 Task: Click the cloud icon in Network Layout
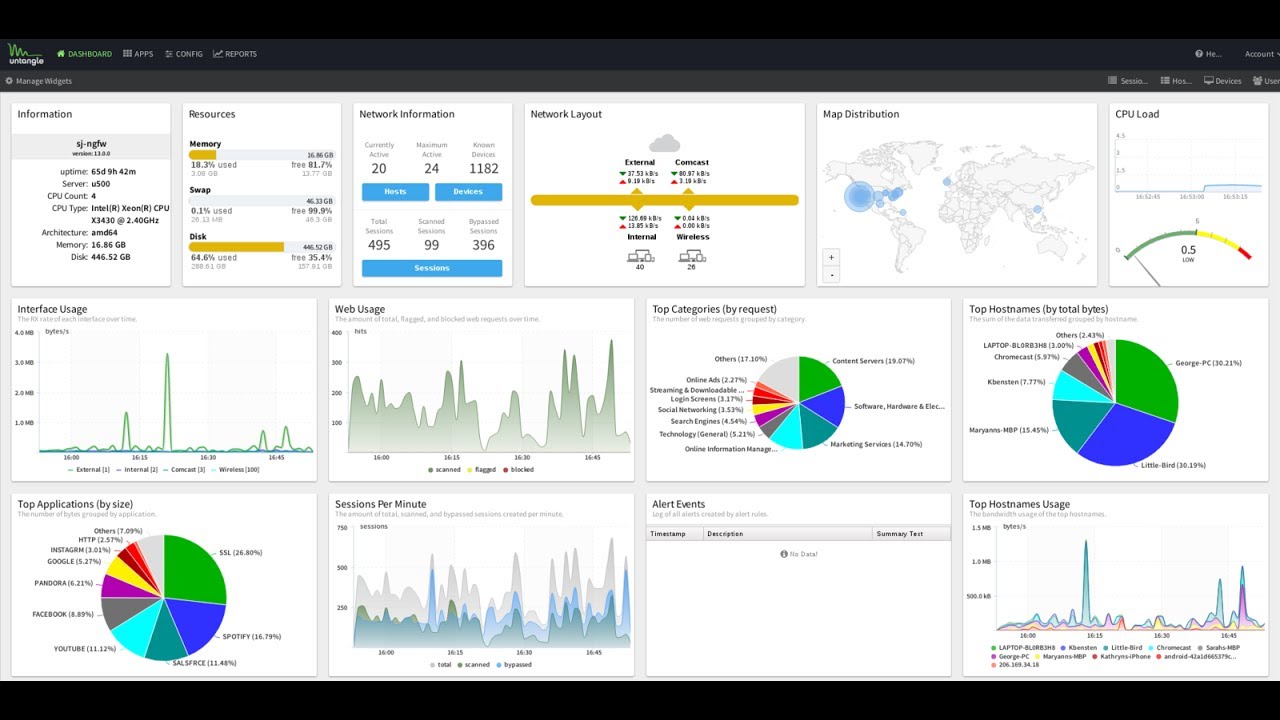(x=664, y=144)
